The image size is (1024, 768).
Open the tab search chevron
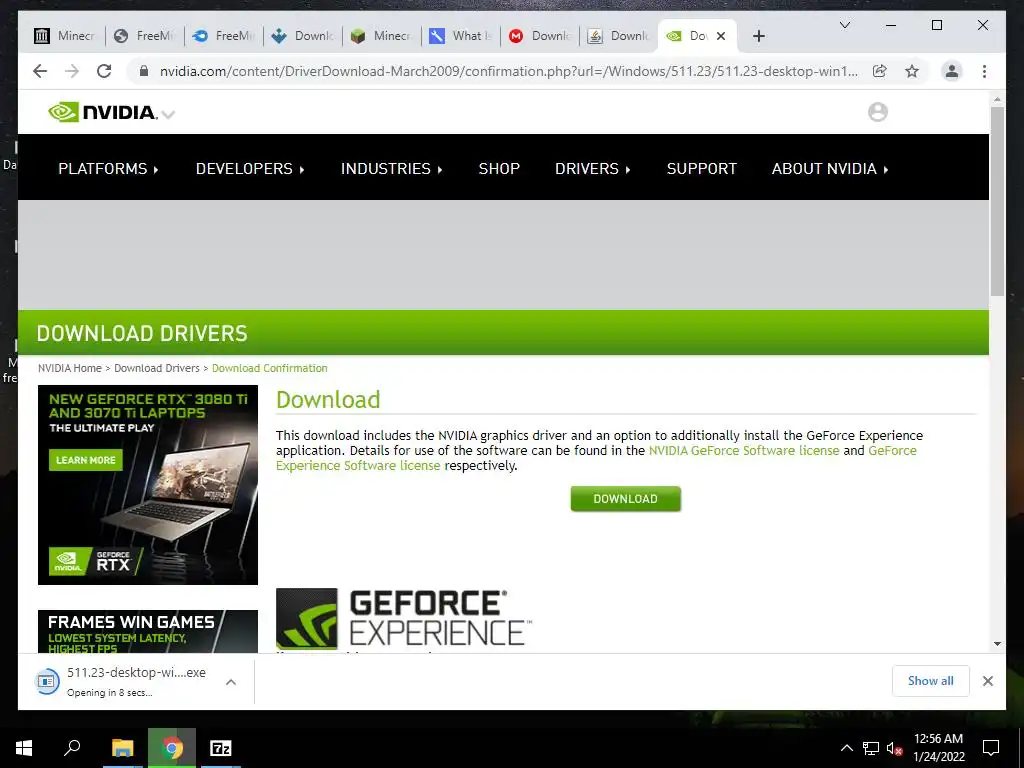(x=844, y=25)
